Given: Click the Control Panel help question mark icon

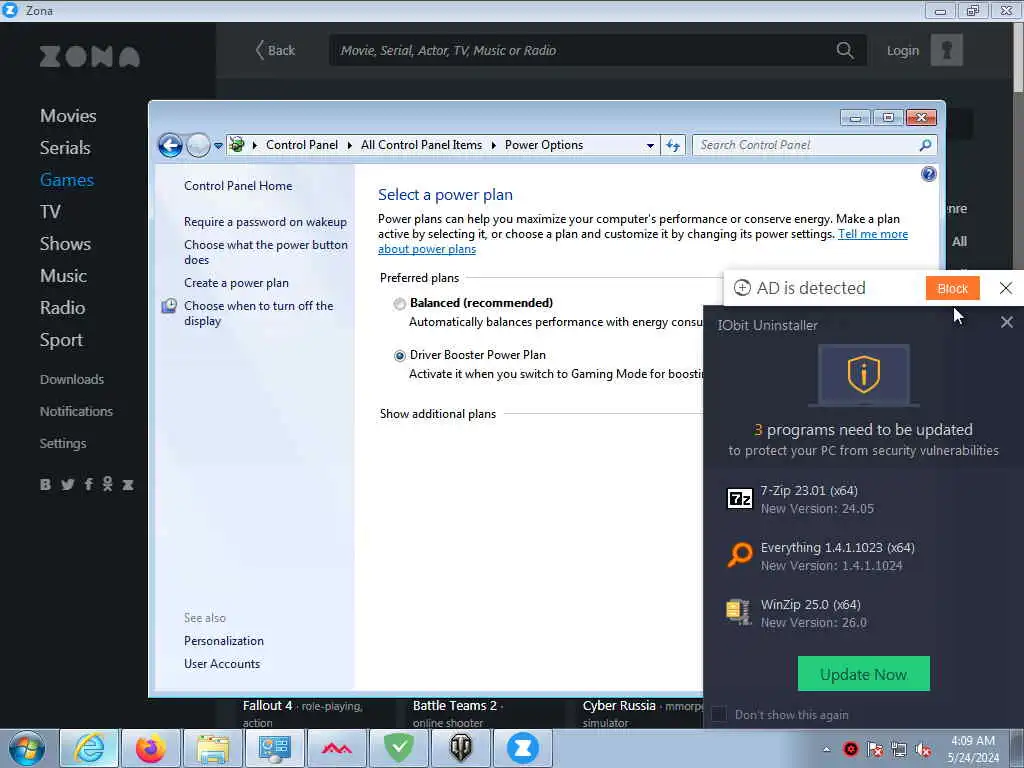Looking at the screenshot, I should tap(928, 174).
